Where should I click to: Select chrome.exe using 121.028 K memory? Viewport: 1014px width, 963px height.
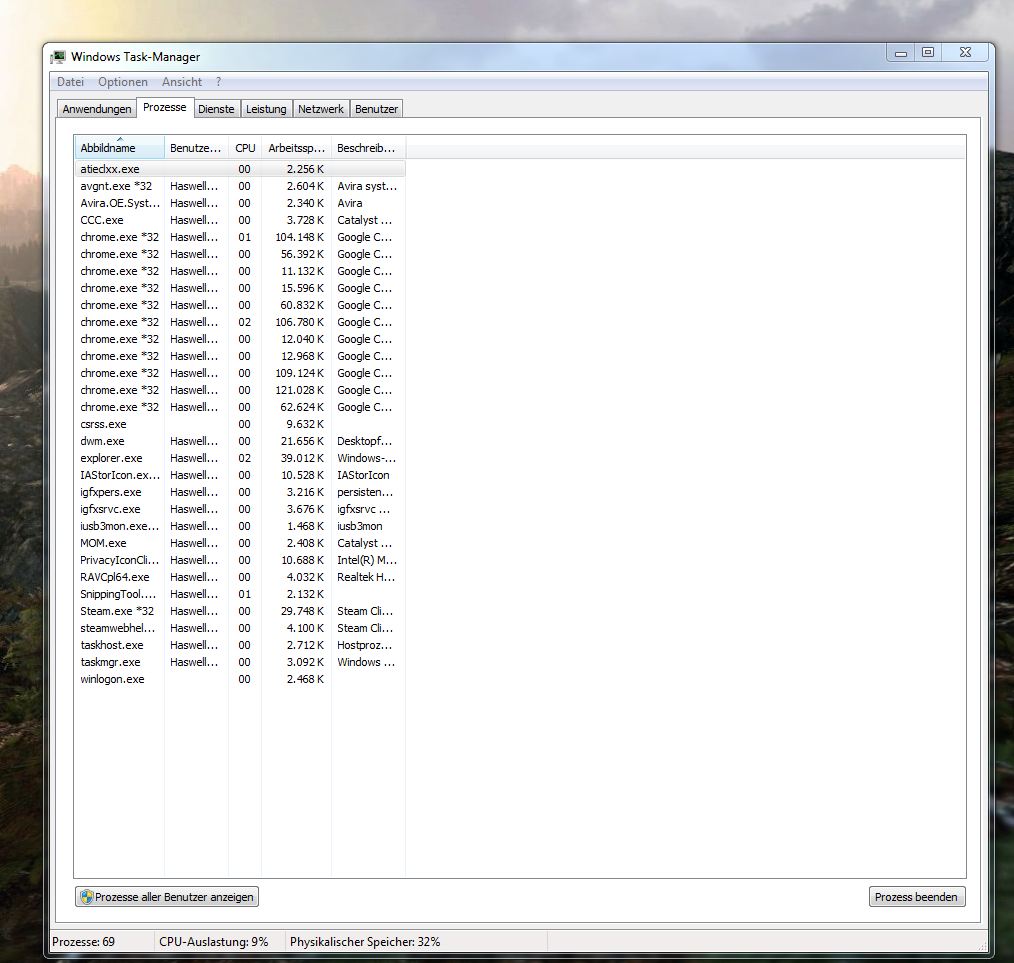240,390
